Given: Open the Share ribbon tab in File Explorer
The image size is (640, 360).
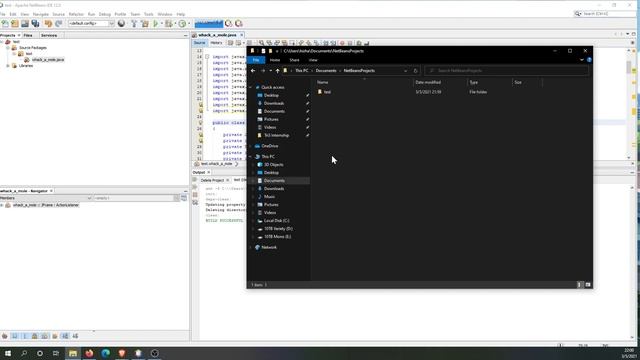Looking at the screenshot, I should pyautogui.click(x=294, y=60).
